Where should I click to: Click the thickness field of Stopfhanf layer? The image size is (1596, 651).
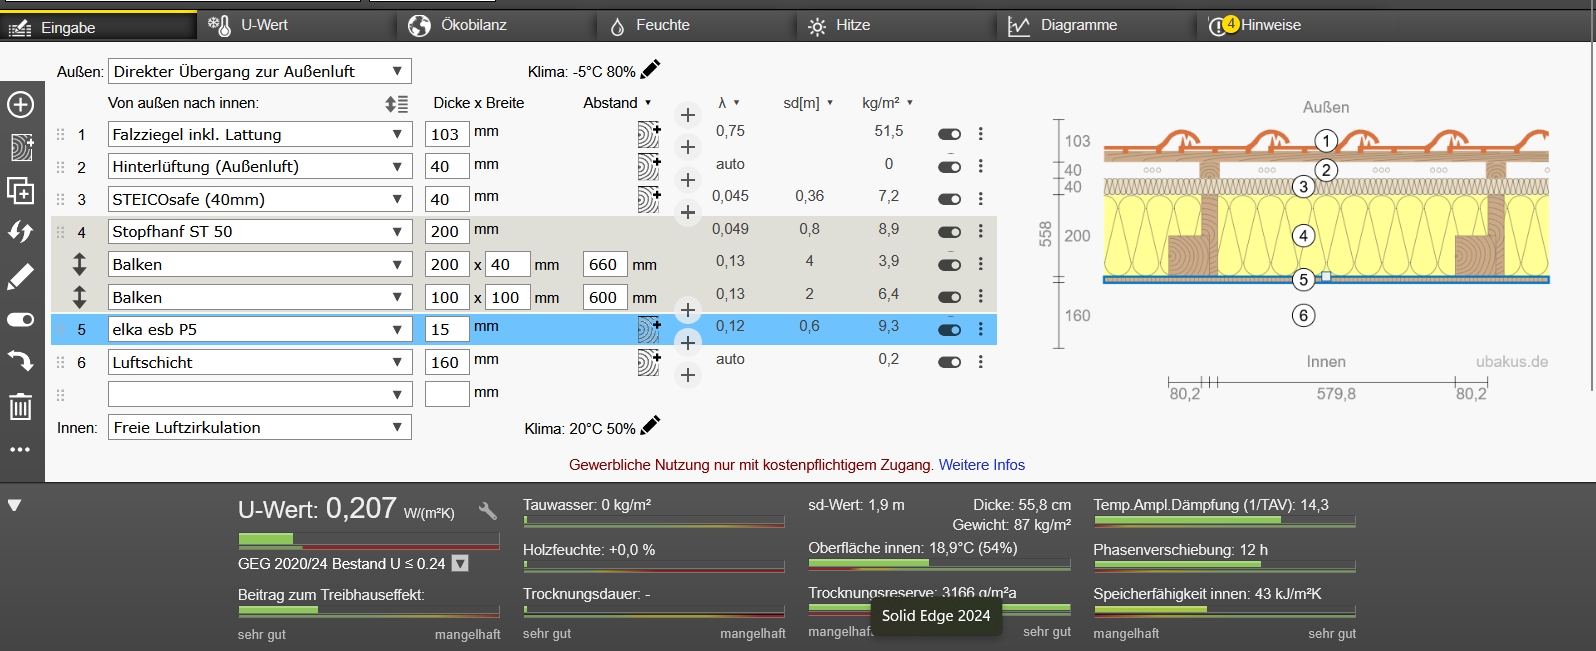click(446, 232)
